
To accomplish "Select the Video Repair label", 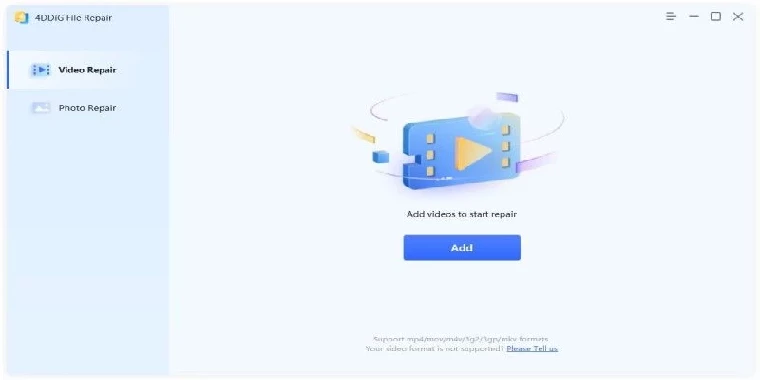I will [x=87, y=70].
